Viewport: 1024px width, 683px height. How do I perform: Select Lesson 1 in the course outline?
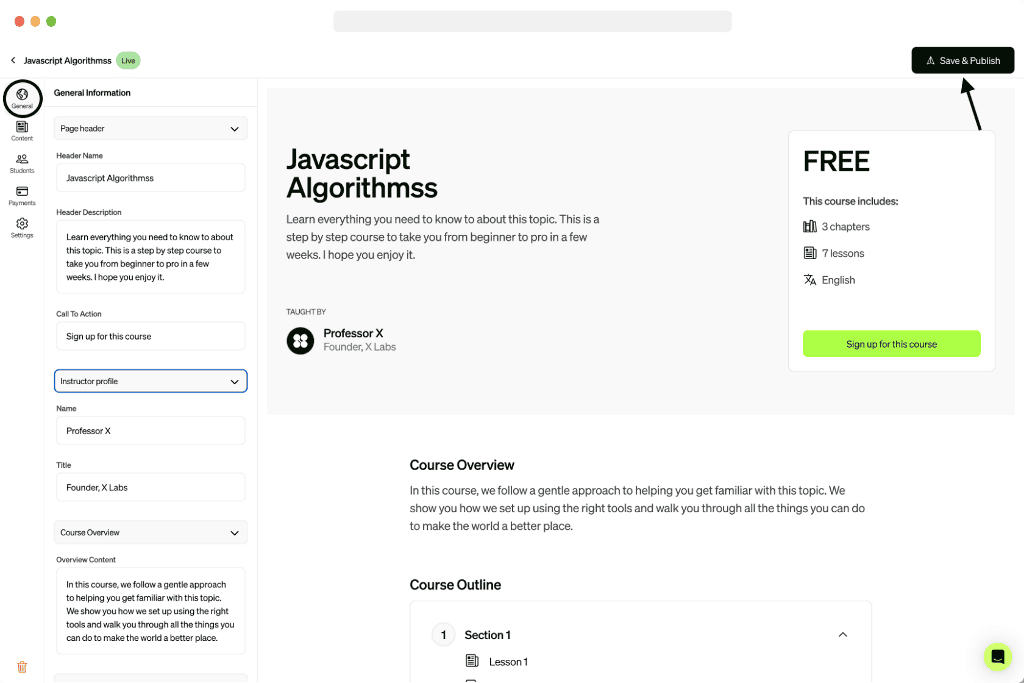coord(508,662)
